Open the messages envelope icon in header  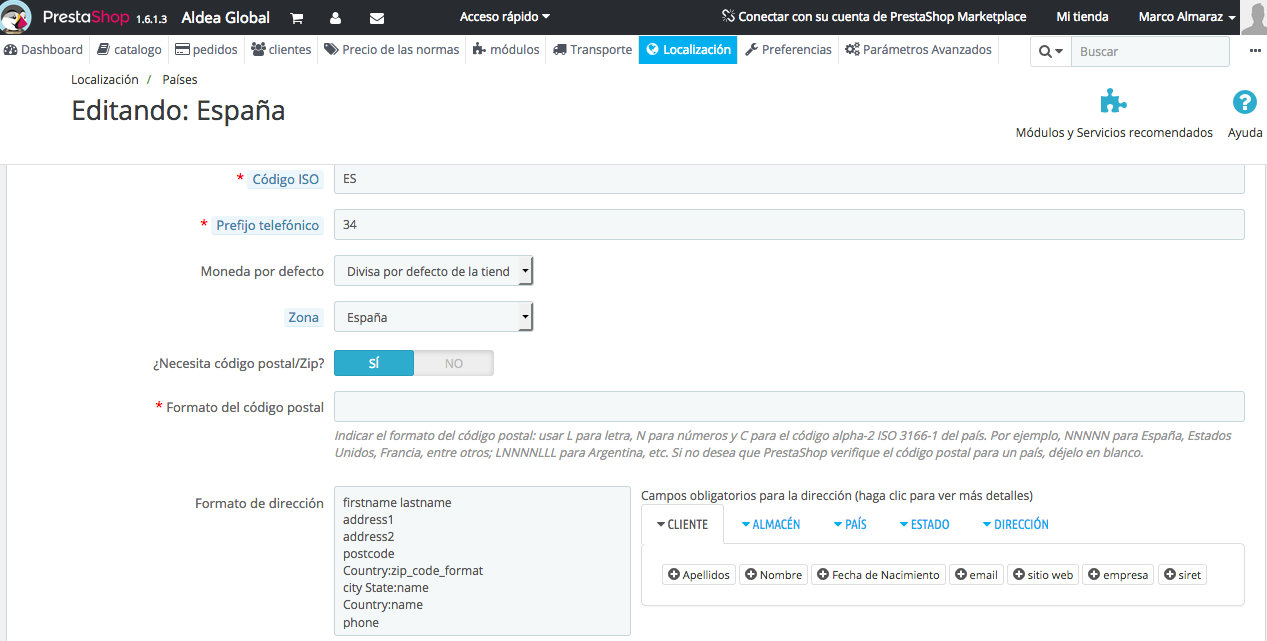tap(377, 18)
